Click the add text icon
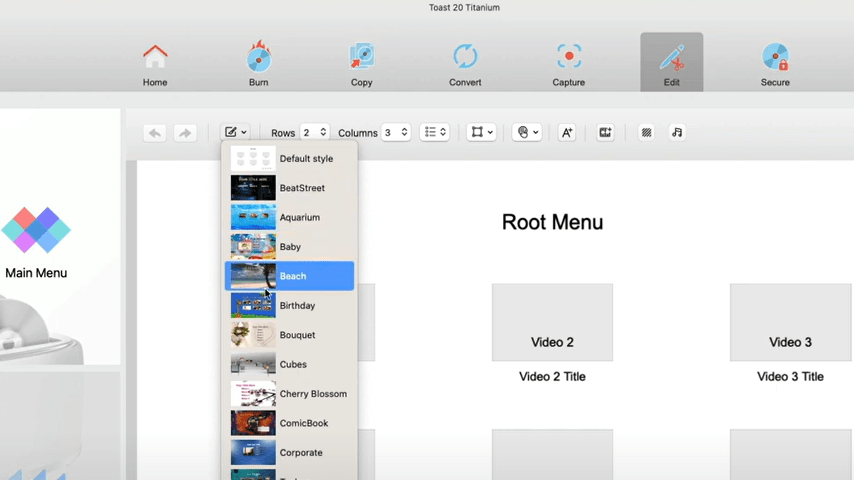The width and height of the screenshot is (854, 480). click(x=566, y=132)
